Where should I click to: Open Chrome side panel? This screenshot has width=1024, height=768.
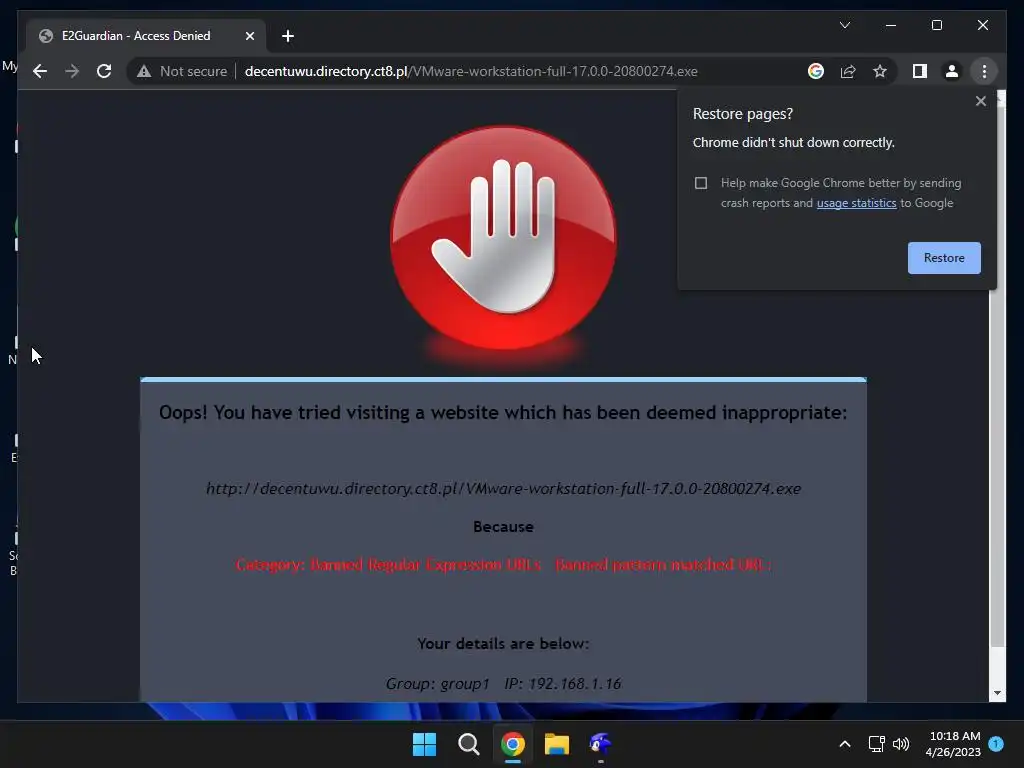pos(920,71)
